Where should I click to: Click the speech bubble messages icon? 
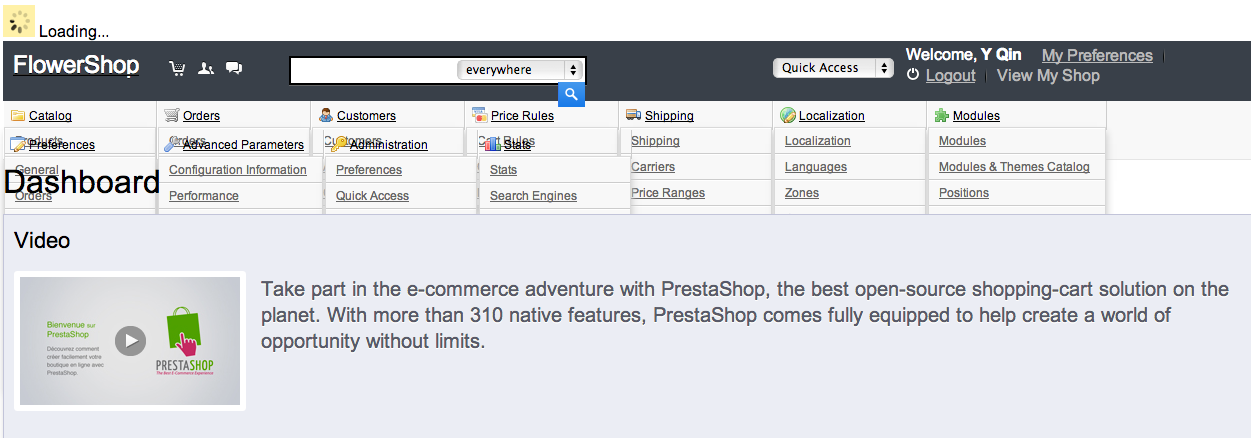[x=234, y=69]
